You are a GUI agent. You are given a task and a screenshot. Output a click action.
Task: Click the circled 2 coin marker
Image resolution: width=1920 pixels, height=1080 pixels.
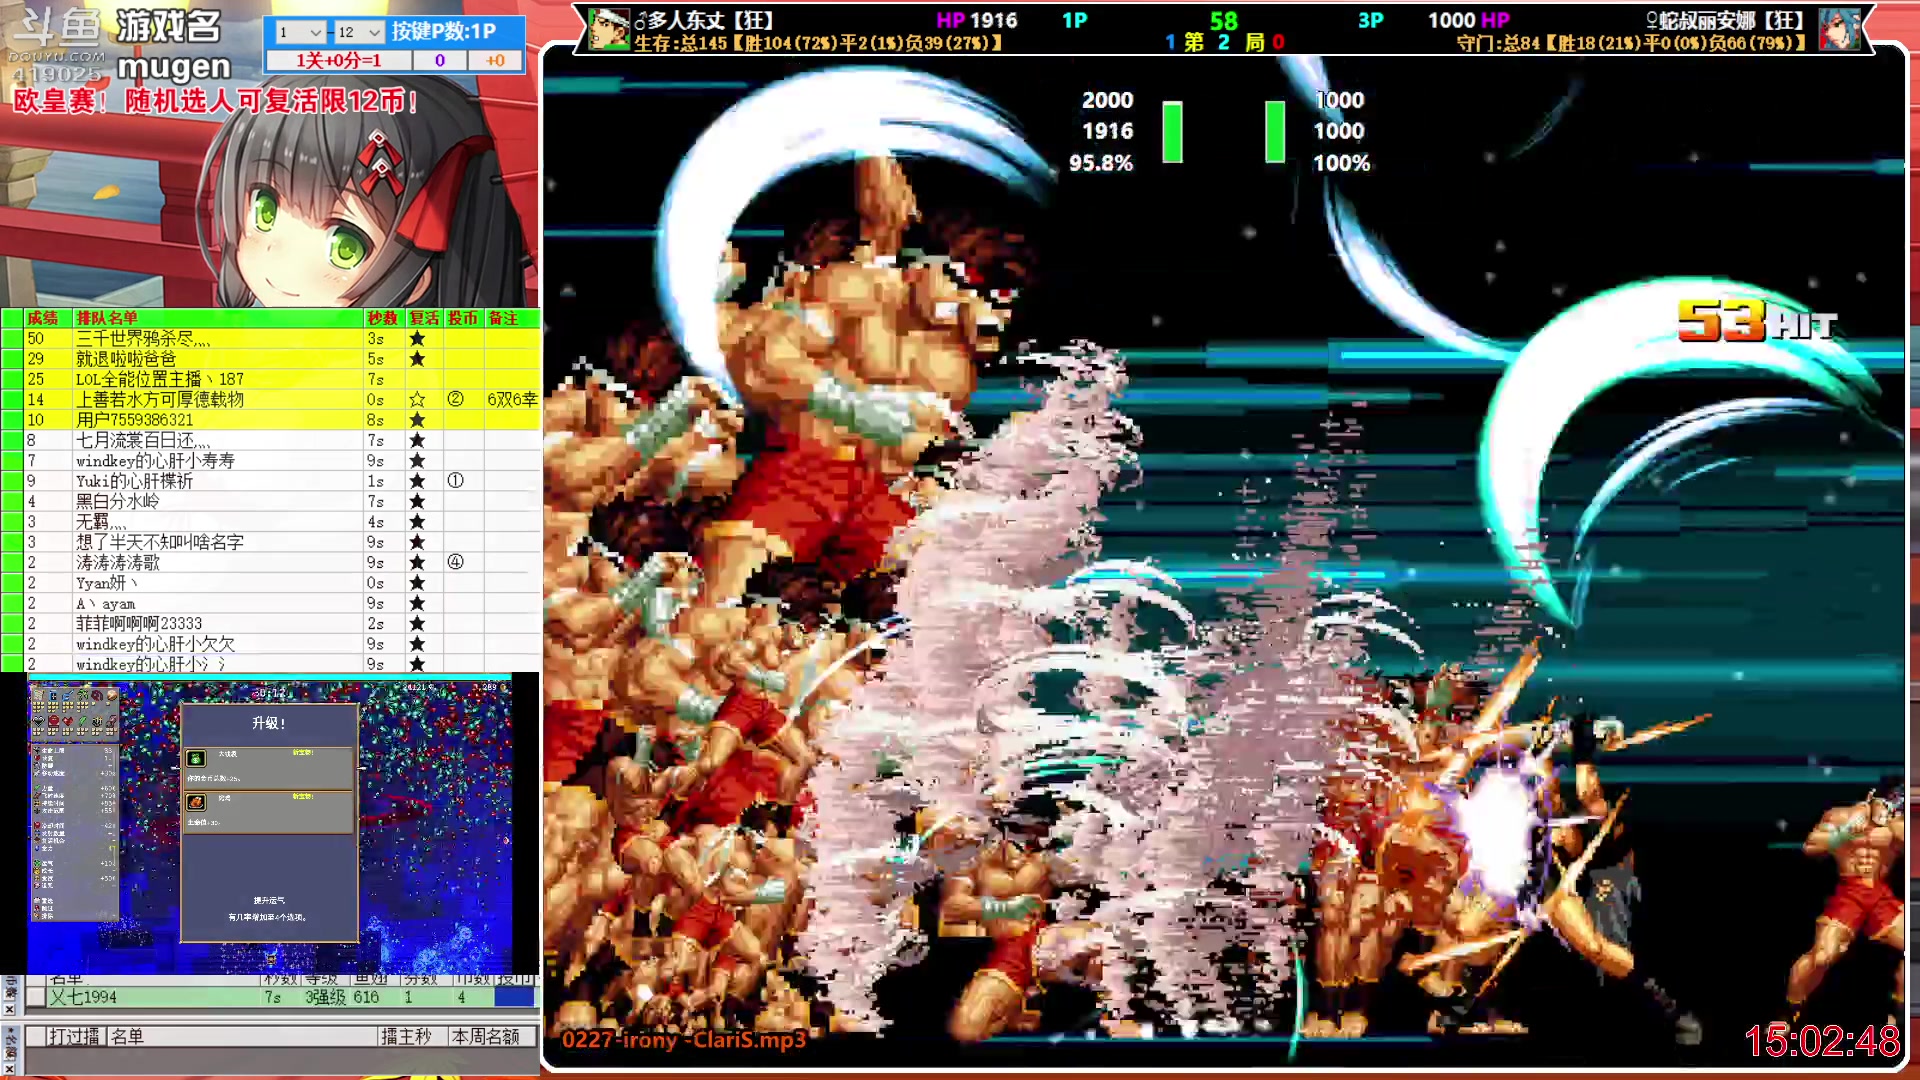coord(455,399)
